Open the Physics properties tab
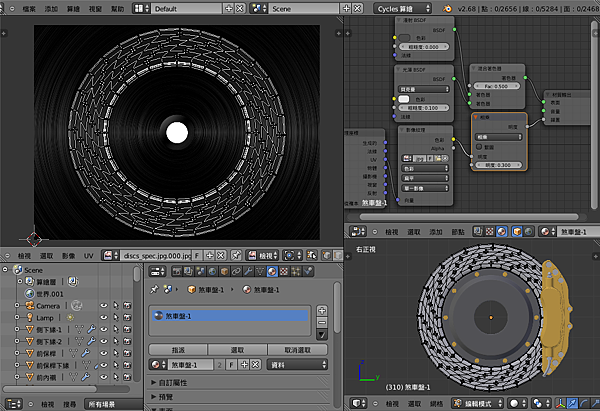This screenshot has height=411, width=600. tap(308, 271)
